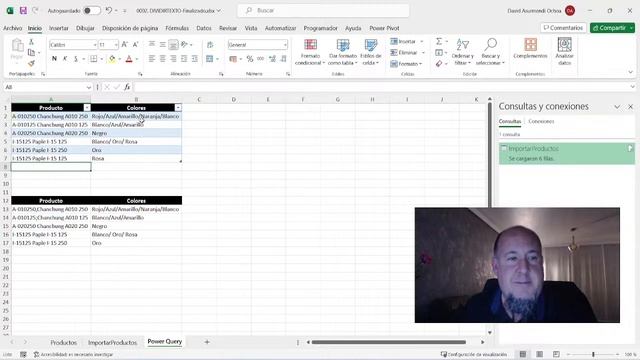Image resolution: width=640 pixels, height=360 pixels.
Task: Switch to the Datos ribbon tab
Action: tap(204, 28)
